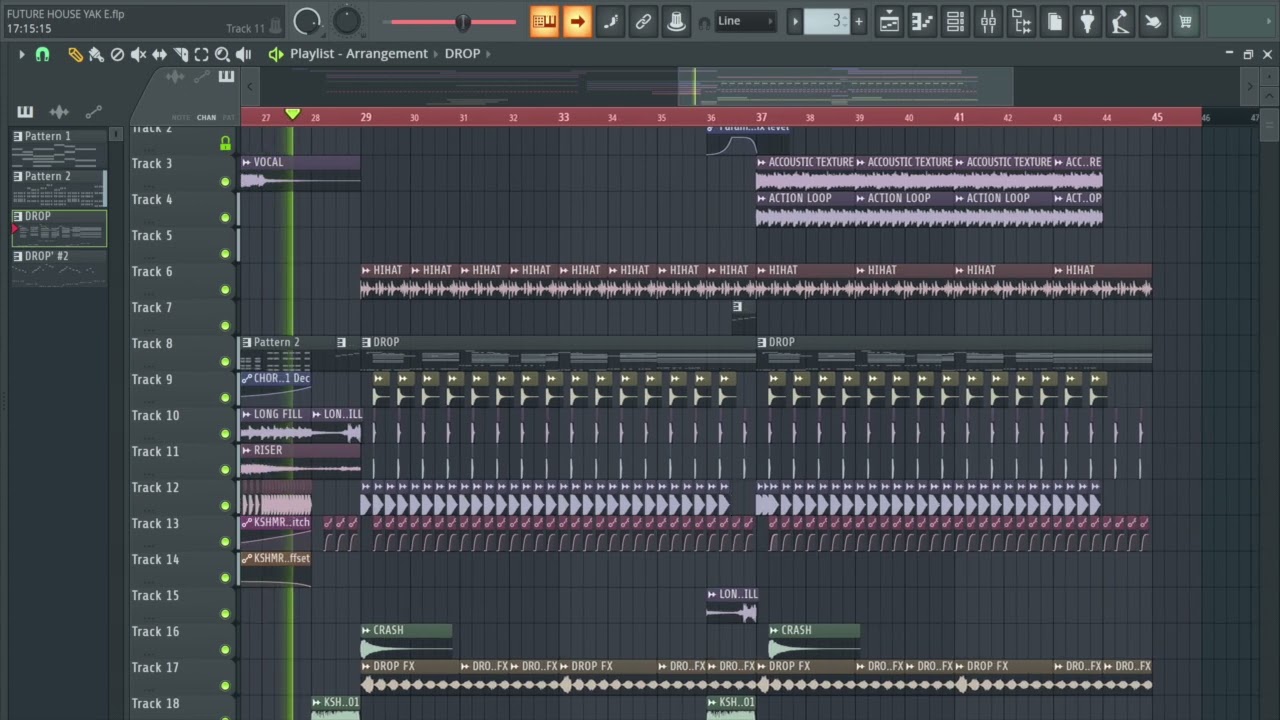This screenshot has width=1280, height=720.
Task: Click the tempo tapper icon
Action: click(1120, 21)
